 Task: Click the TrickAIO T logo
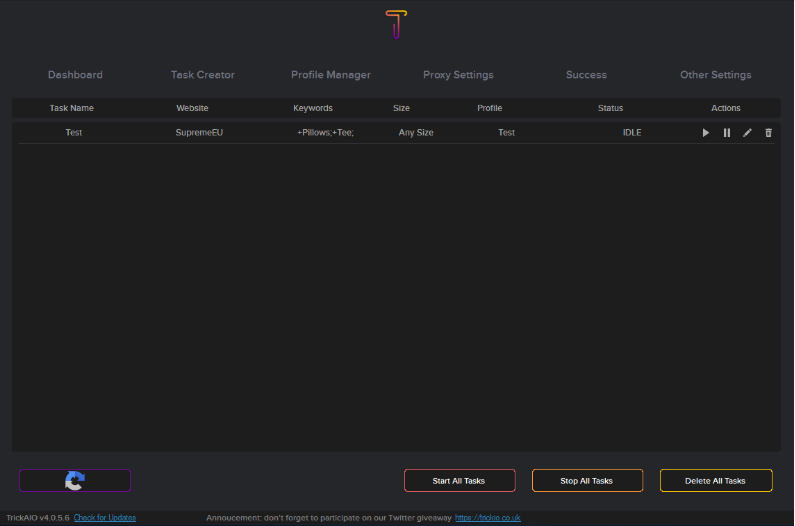click(396, 24)
